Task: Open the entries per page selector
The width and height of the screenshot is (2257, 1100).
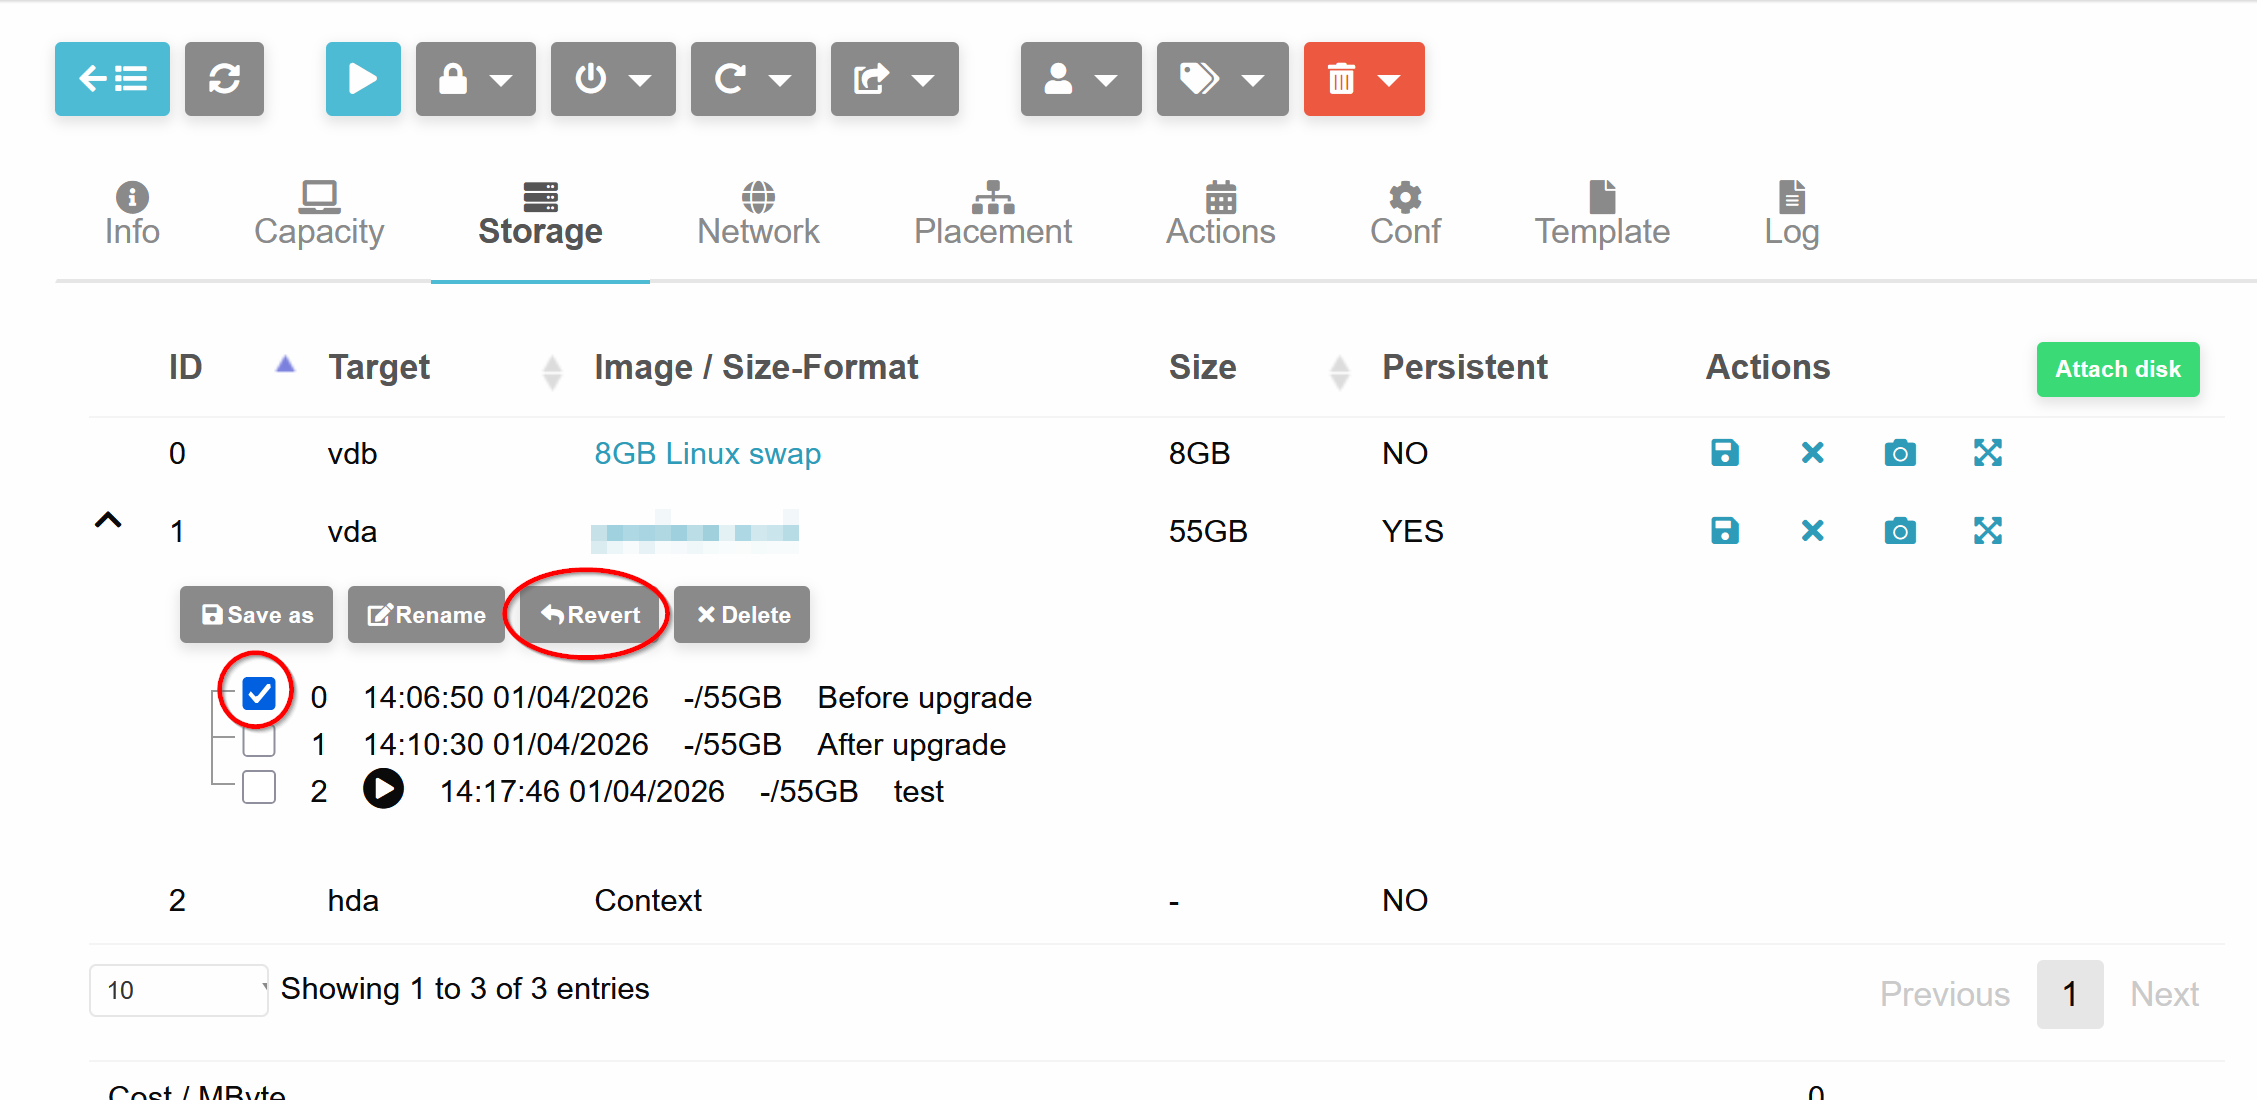Action: (x=179, y=990)
